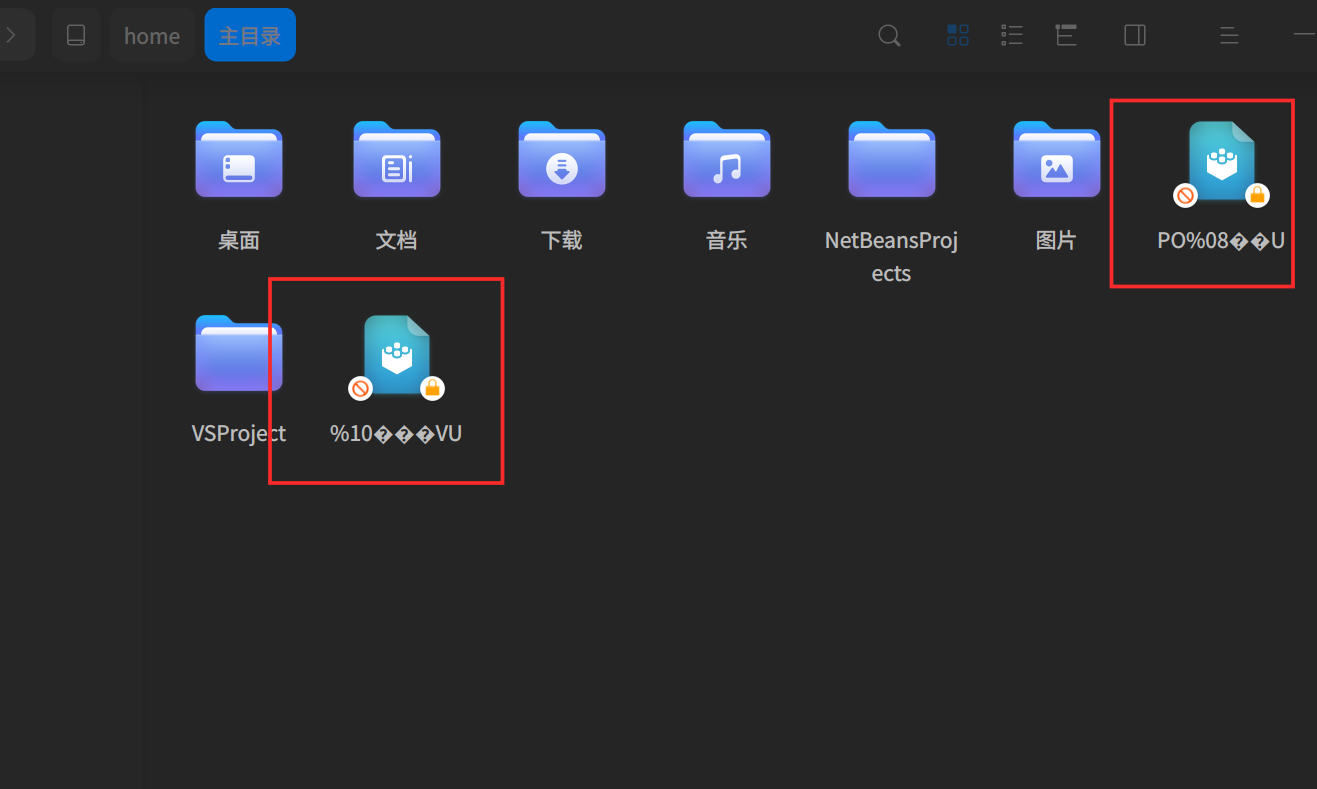The image size is (1317, 789).
Task: Select the 主目录 breadcrumb button
Action: (250, 36)
